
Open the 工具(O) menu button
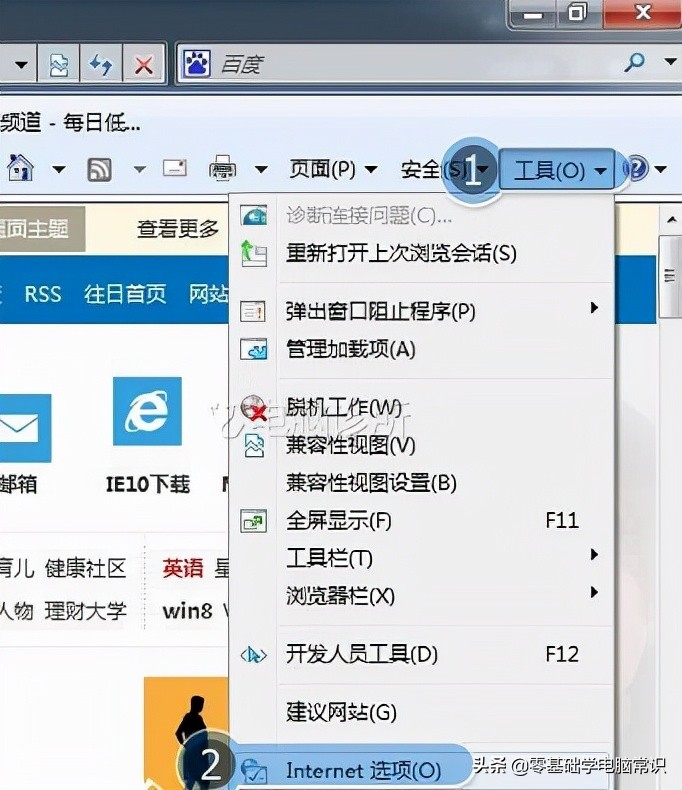tap(558, 170)
